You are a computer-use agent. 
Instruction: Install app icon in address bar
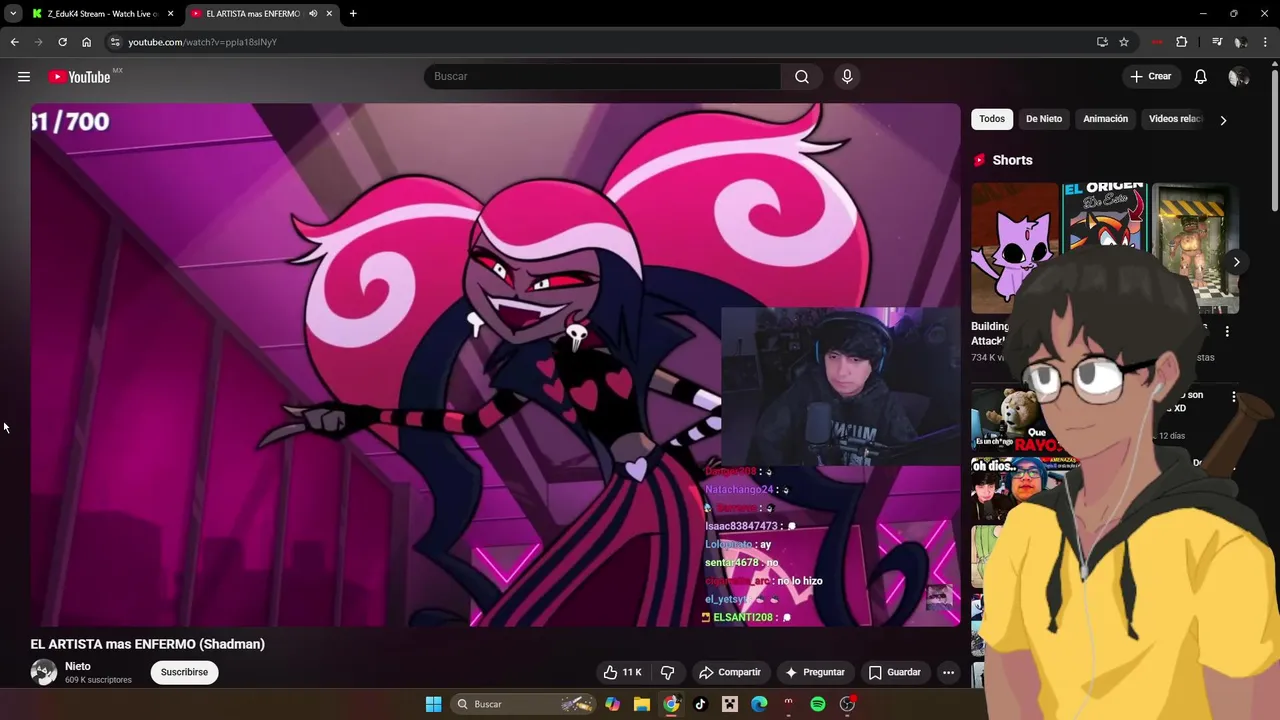[1102, 42]
